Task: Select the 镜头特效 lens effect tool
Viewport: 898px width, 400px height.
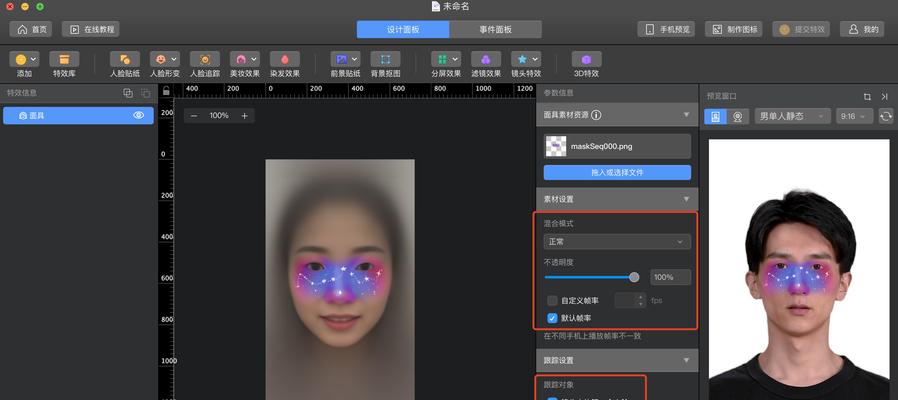Action: click(x=522, y=59)
